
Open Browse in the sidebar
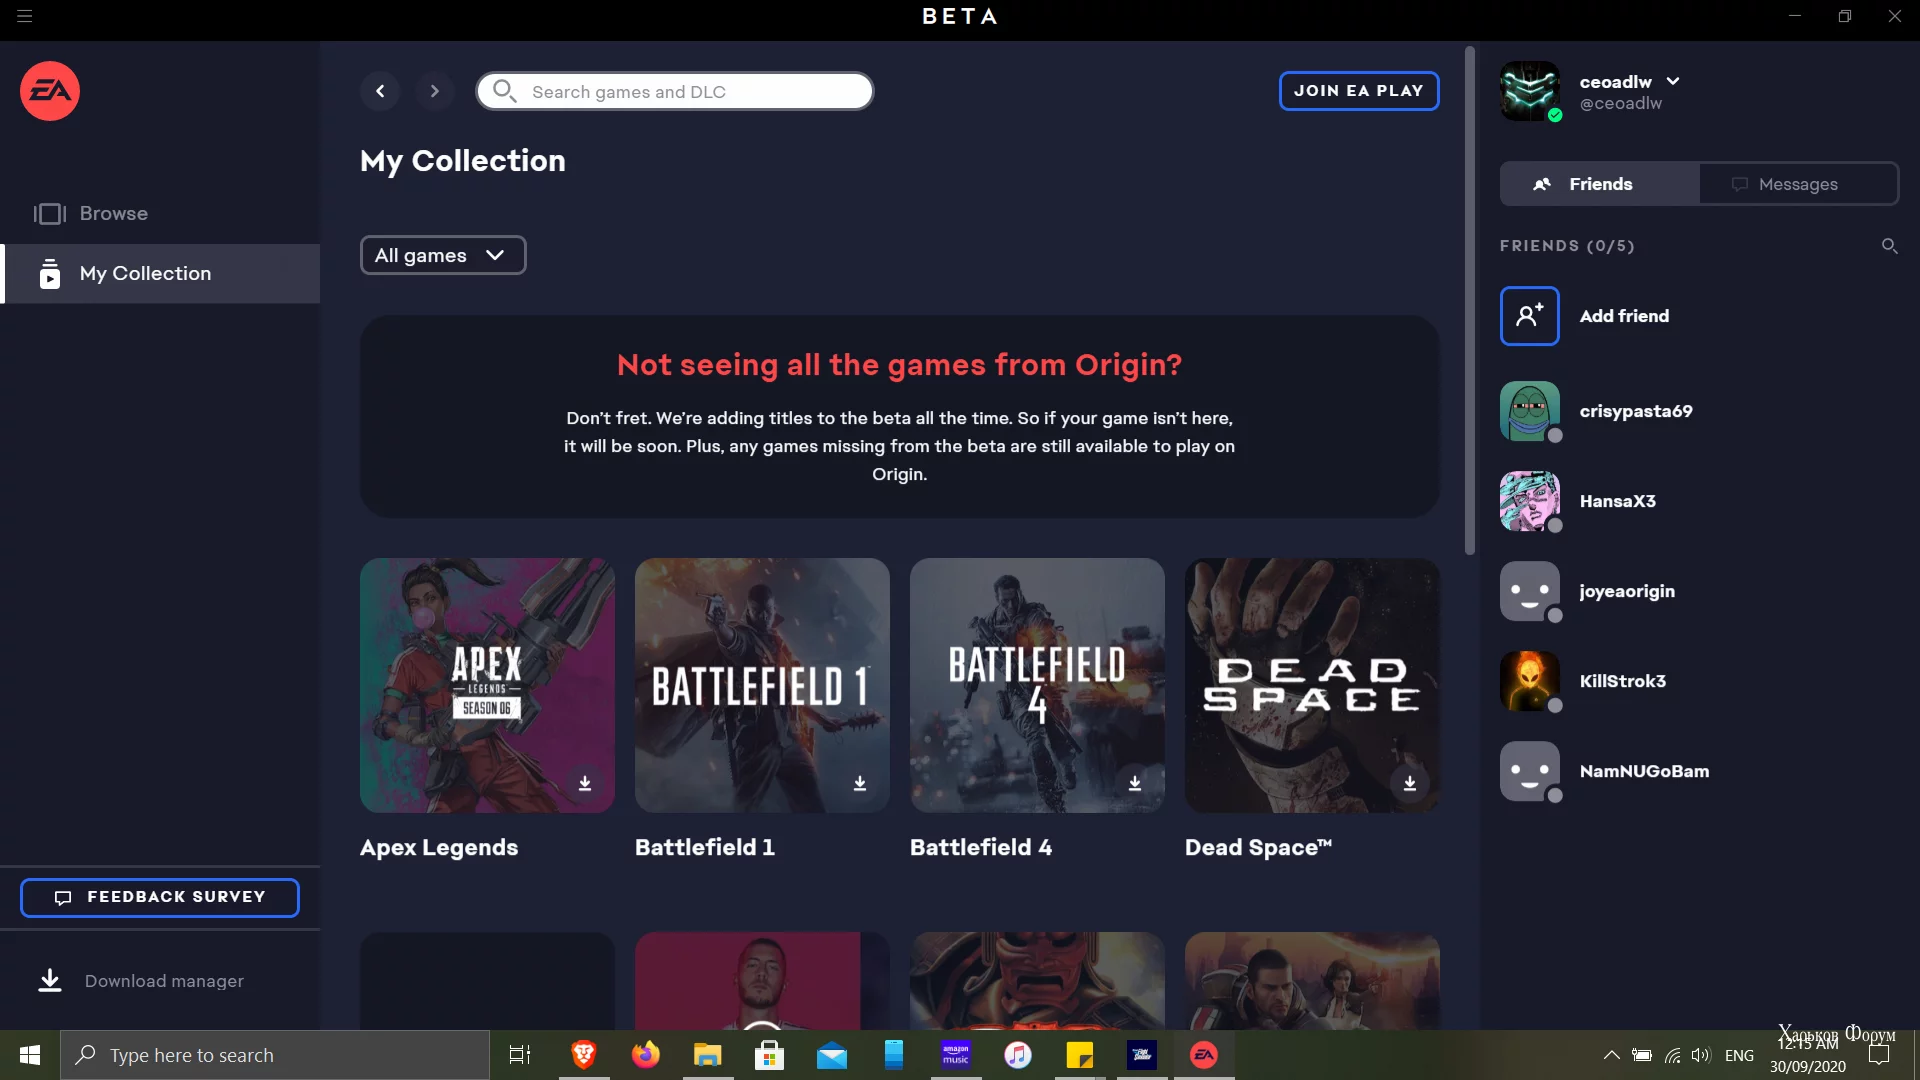click(113, 213)
